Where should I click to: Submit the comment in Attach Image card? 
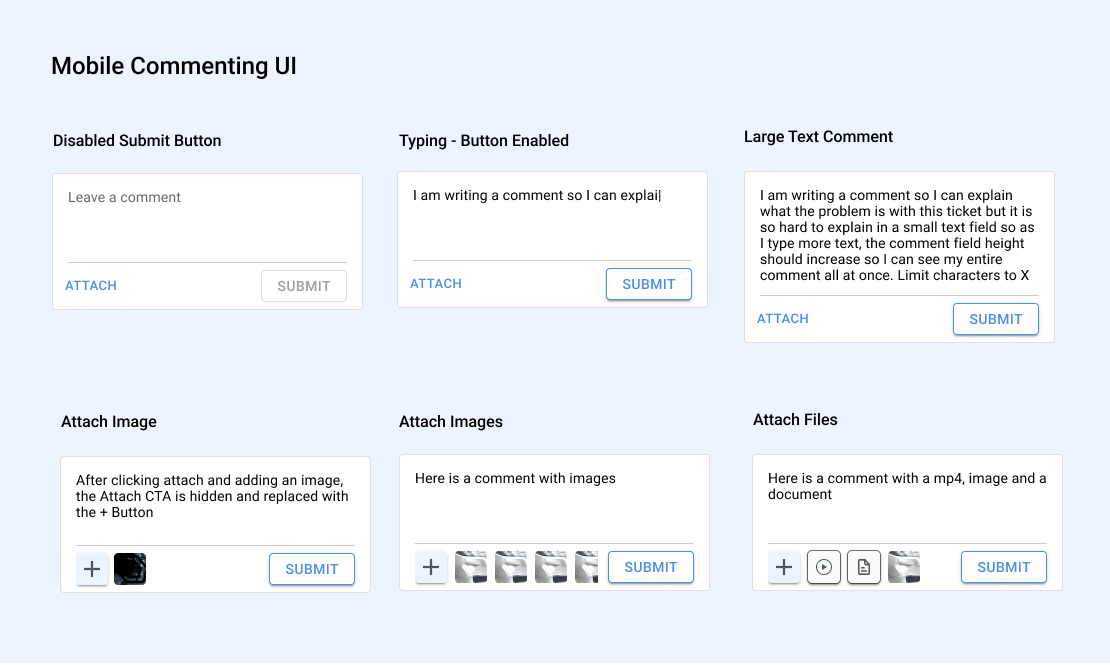coord(312,569)
